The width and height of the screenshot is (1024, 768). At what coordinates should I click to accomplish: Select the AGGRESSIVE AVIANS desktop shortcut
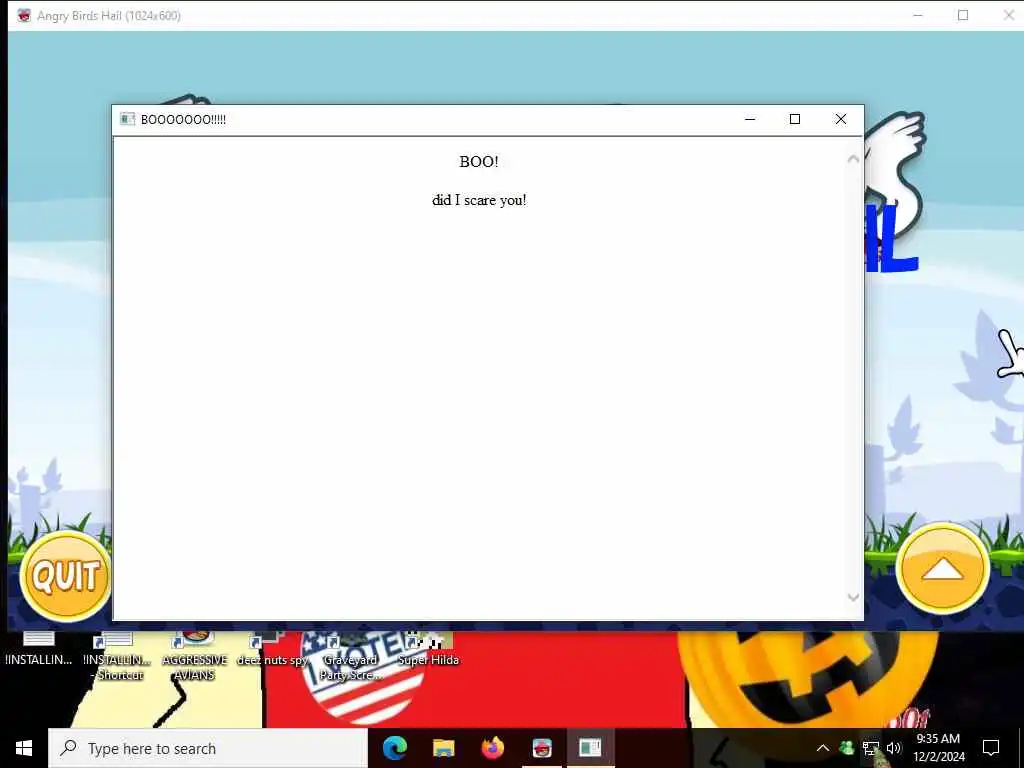(195, 656)
